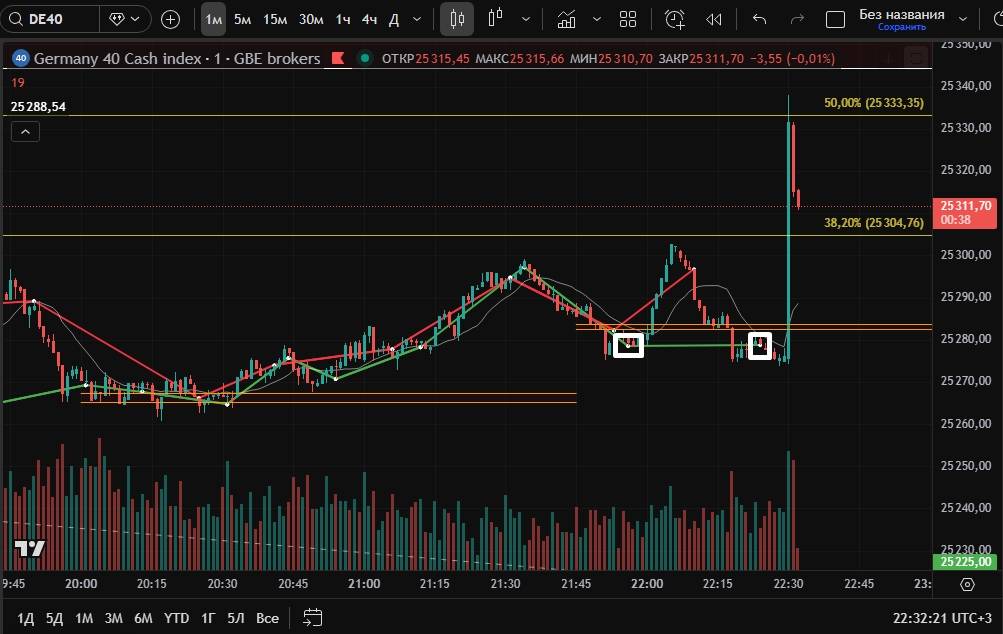The height and width of the screenshot is (634, 1003).
Task: Undo the last chart action
Action: [760, 19]
